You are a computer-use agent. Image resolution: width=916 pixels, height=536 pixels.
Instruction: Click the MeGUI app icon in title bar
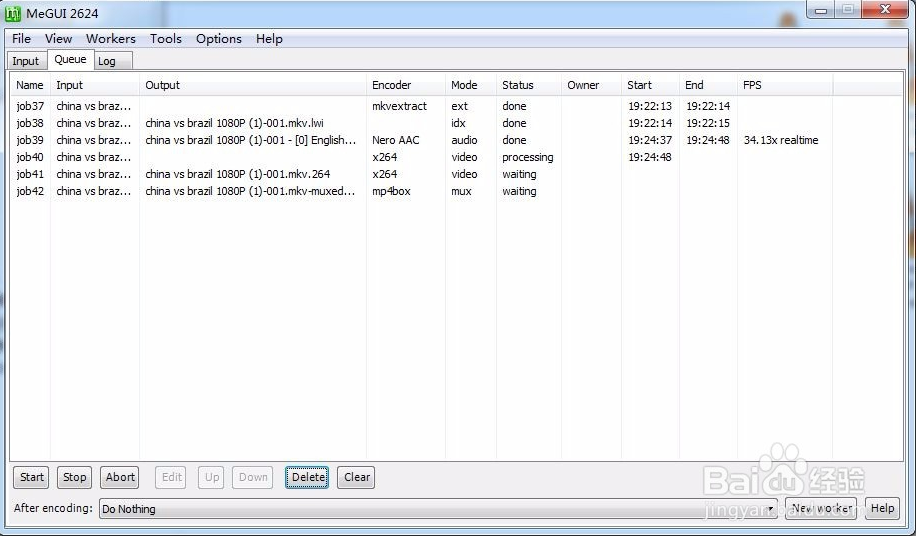[13, 13]
